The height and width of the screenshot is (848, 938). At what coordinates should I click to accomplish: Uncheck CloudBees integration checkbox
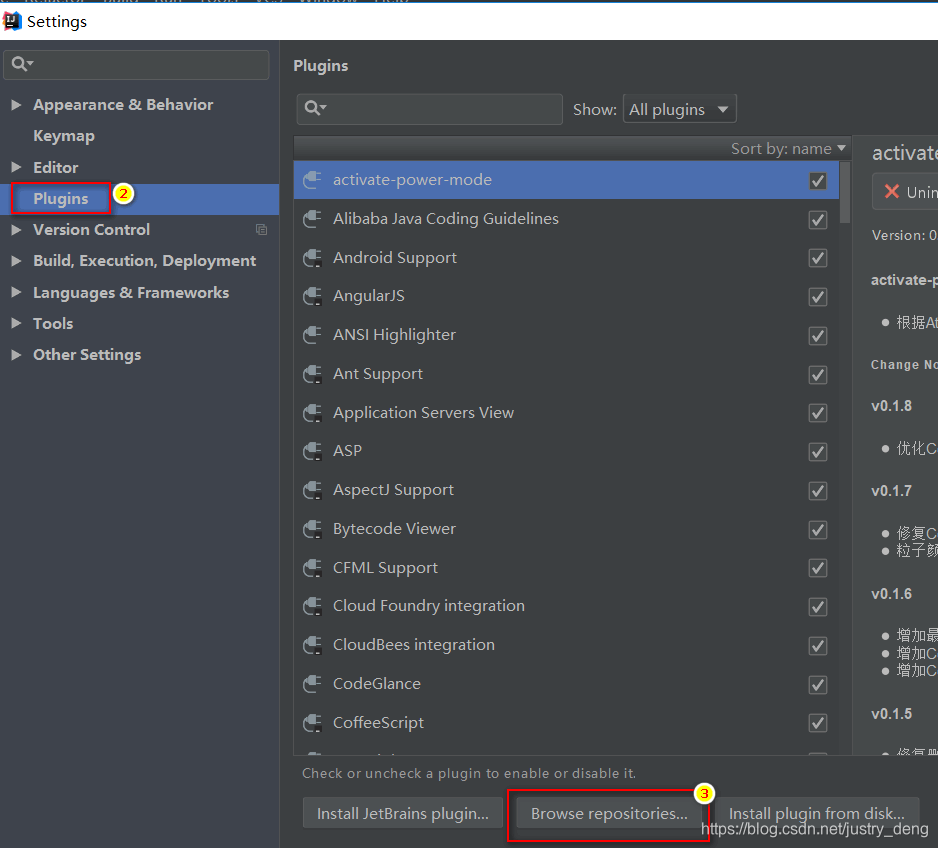pyautogui.click(x=818, y=645)
